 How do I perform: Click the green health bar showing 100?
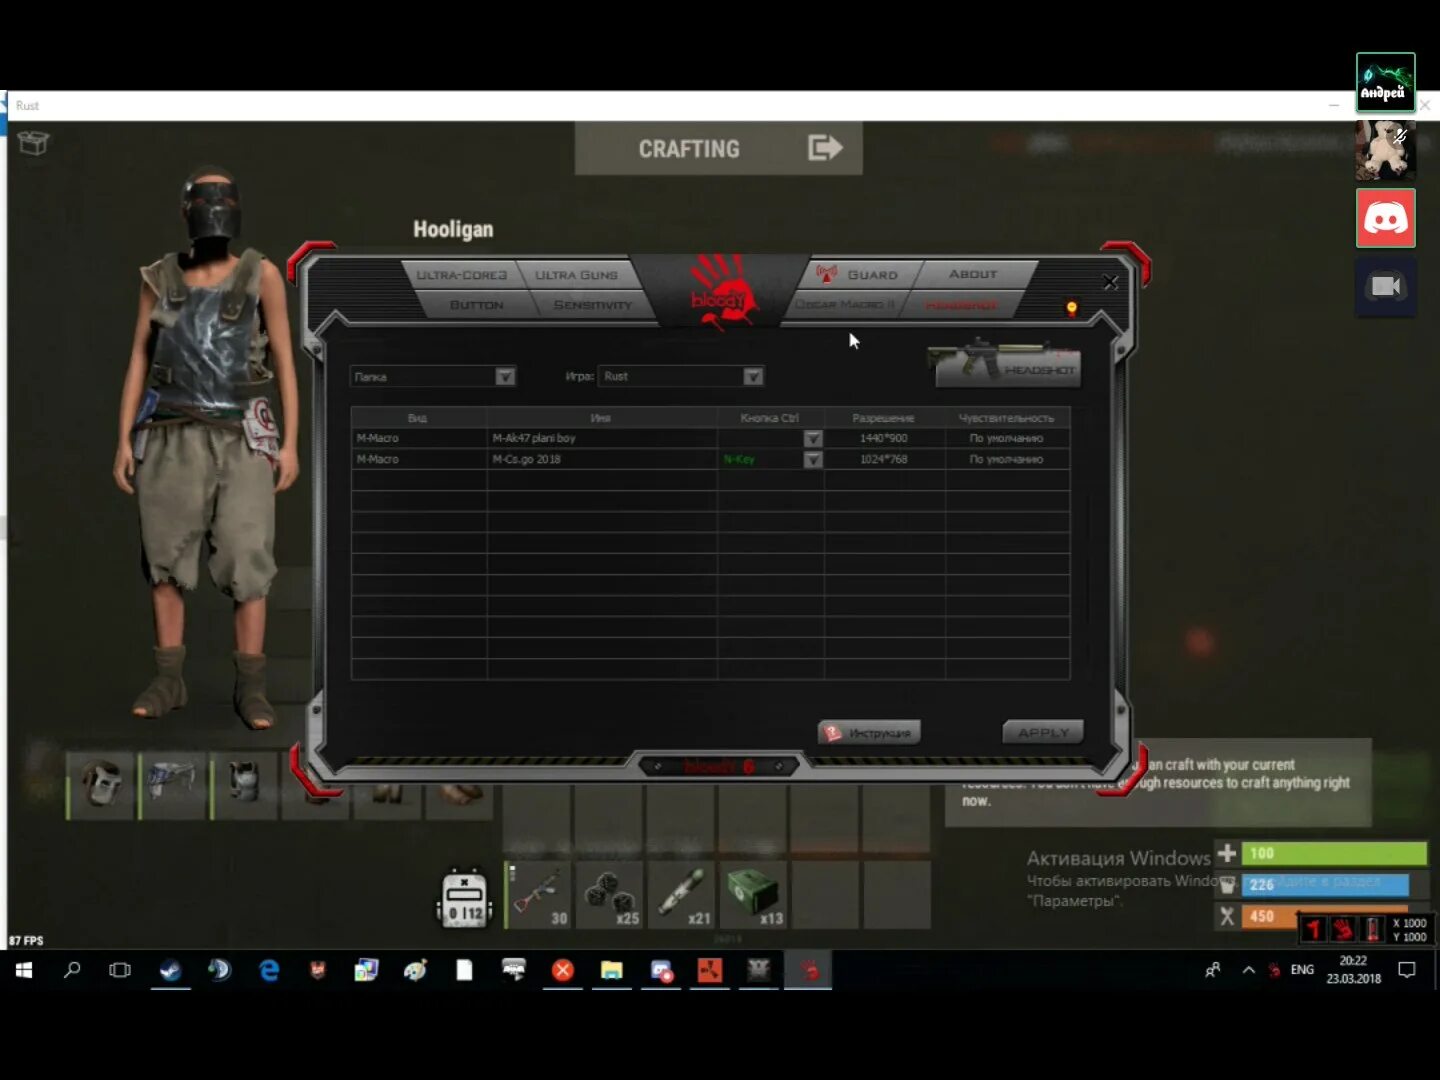point(1334,854)
